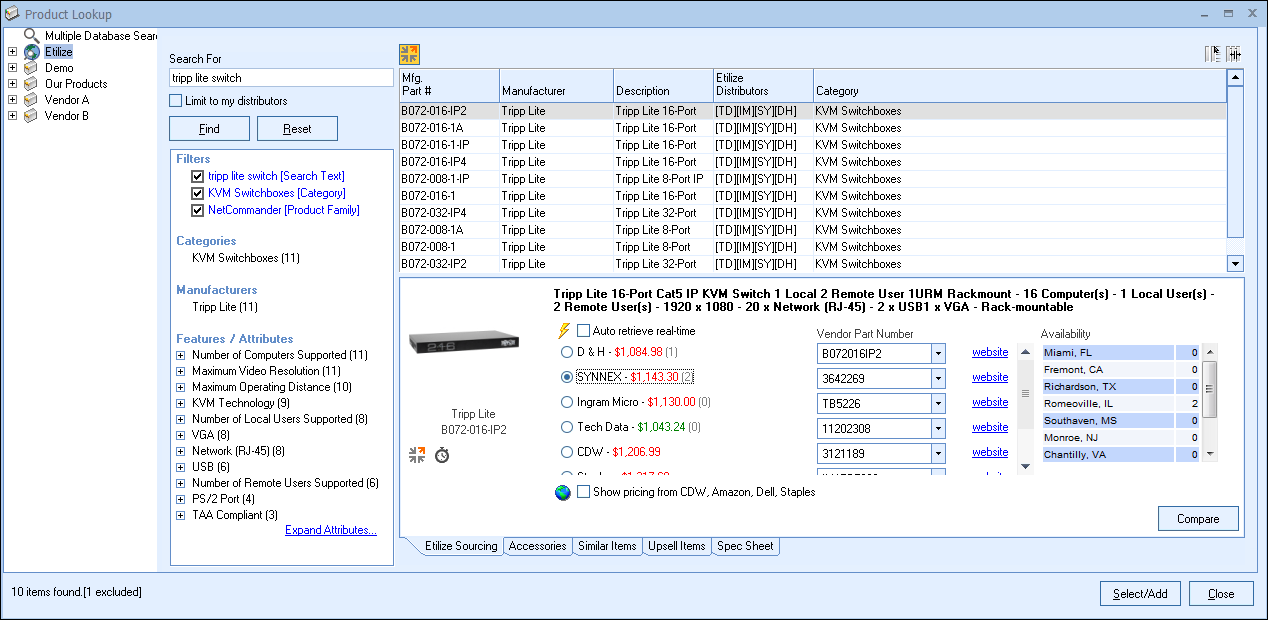Click the lightning bolt real-time pricing icon
Viewport: 1268px width, 620px height.
pyautogui.click(x=564, y=331)
